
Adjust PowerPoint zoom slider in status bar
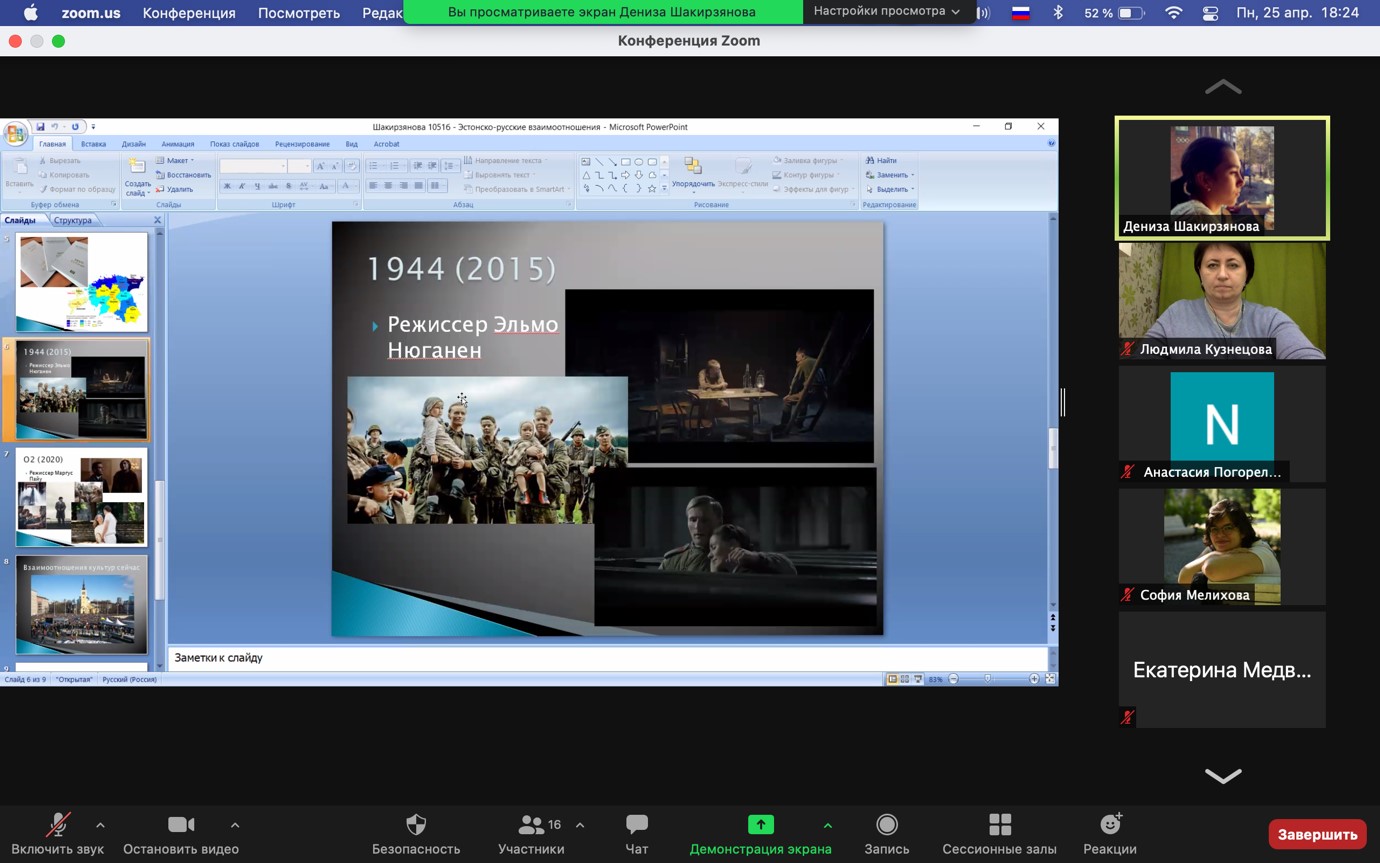[988, 679]
